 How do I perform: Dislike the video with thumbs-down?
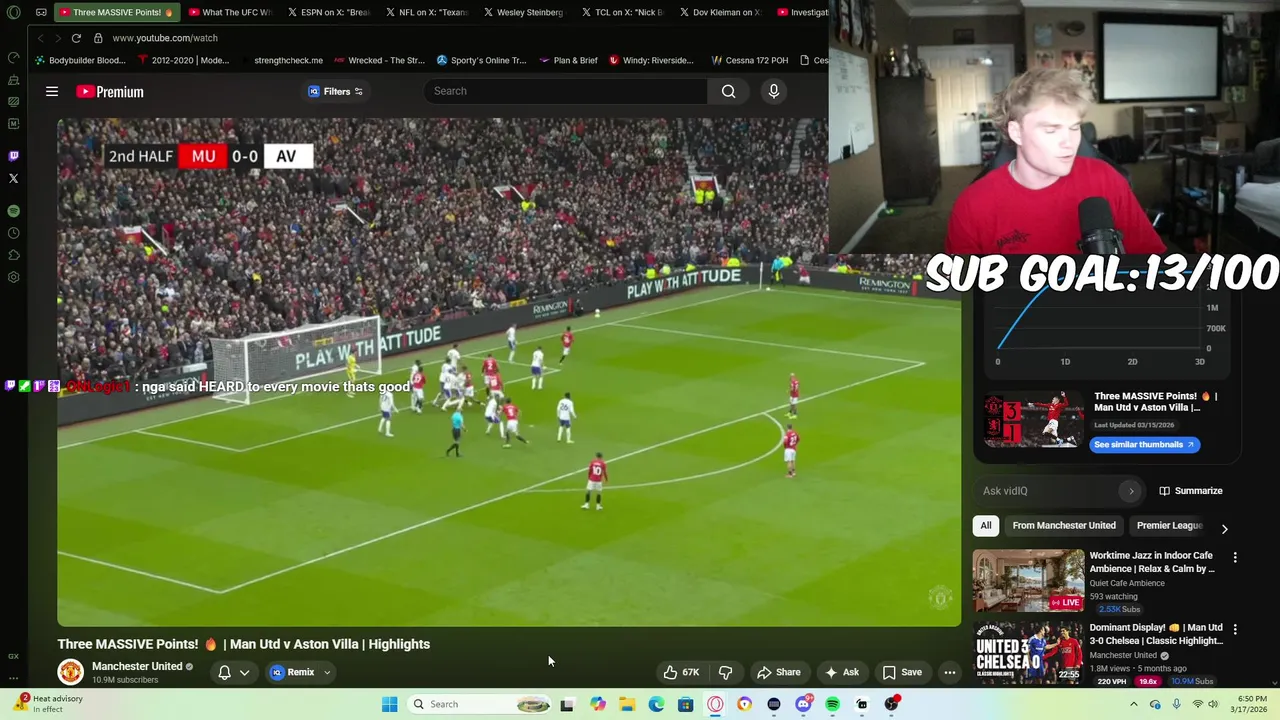tap(726, 672)
